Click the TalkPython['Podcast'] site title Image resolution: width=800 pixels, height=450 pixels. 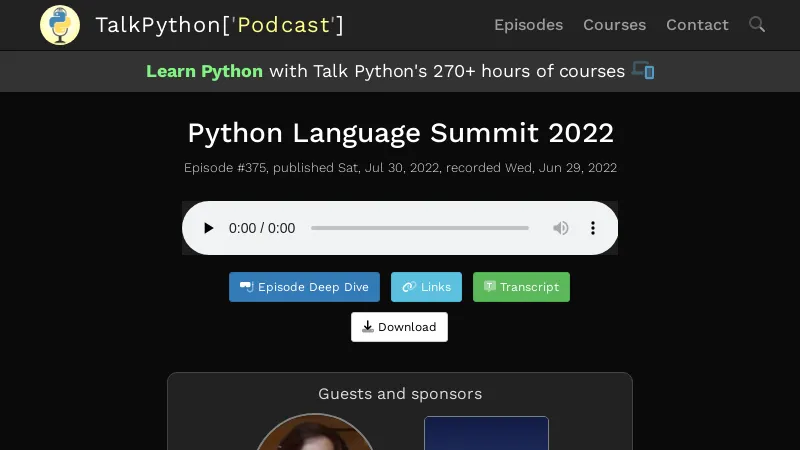point(219,25)
